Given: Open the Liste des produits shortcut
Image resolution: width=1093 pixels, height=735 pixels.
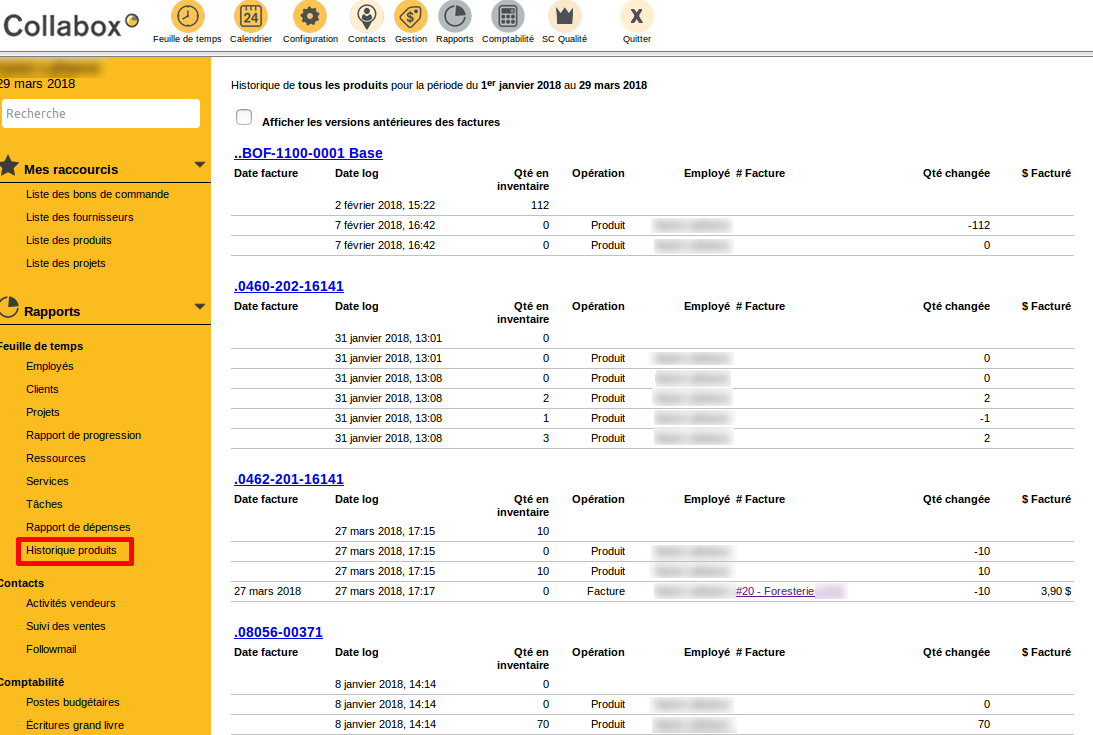Looking at the screenshot, I should [x=68, y=240].
